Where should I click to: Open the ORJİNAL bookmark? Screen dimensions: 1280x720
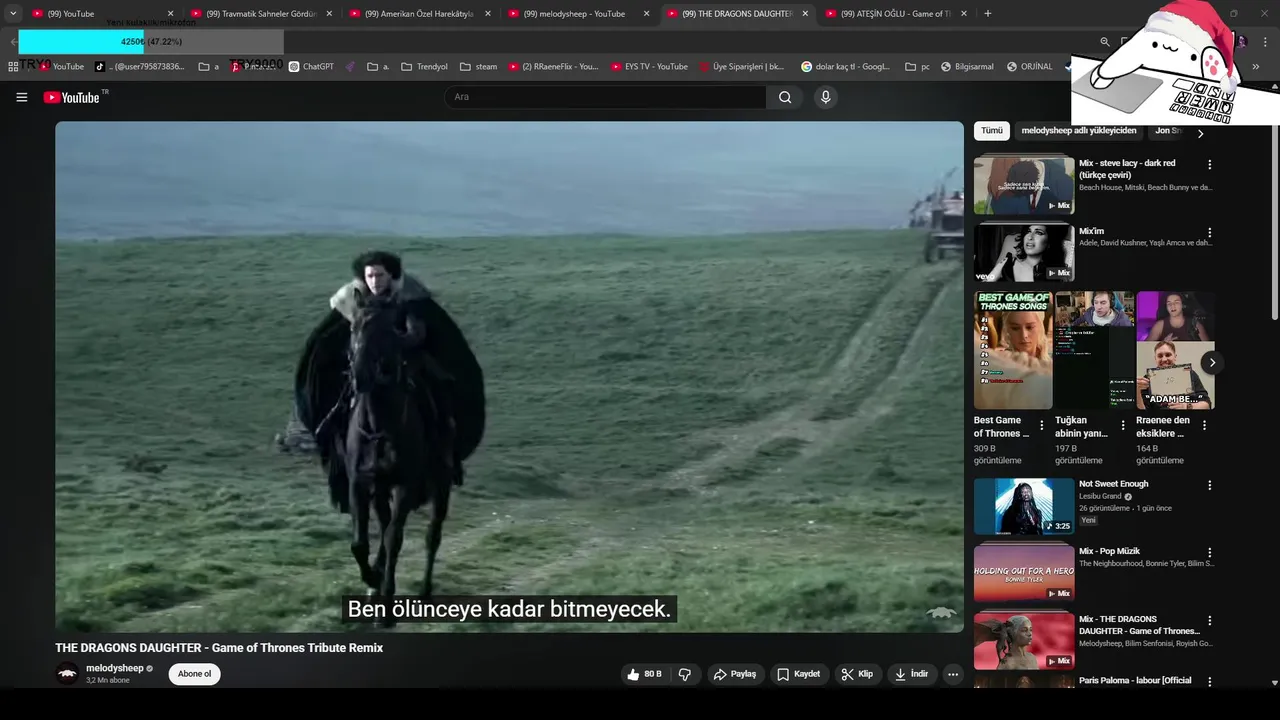[1030, 67]
